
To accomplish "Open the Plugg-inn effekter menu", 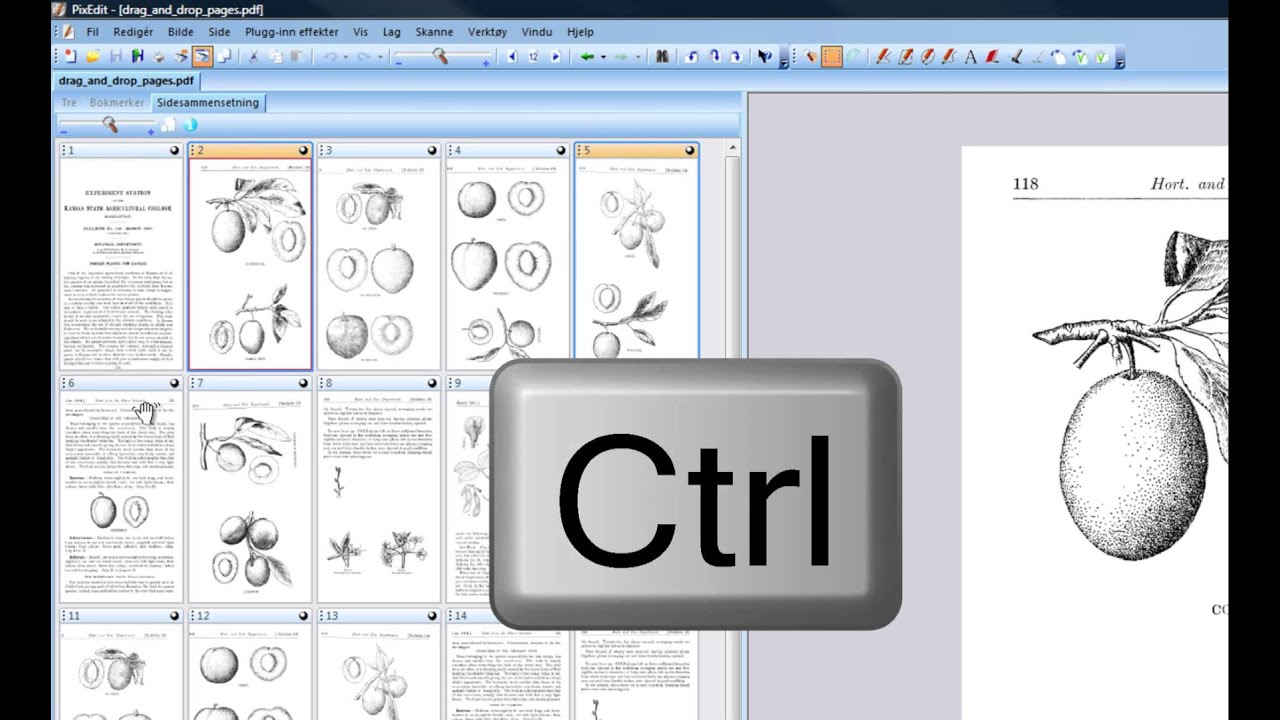I will (x=292, y=32).
